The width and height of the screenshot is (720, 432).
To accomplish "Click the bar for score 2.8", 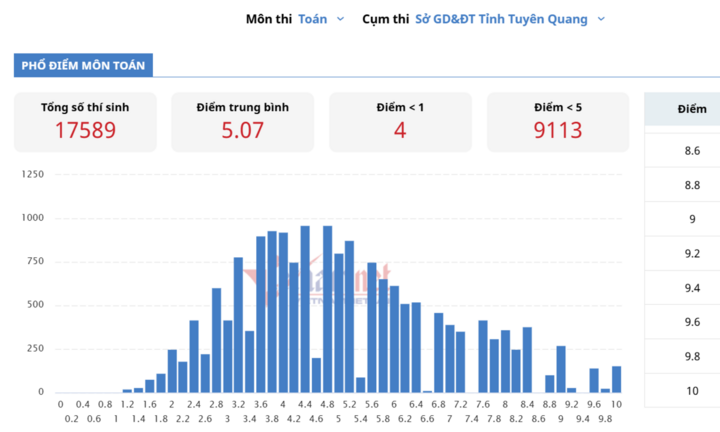I will [x=216, y=341].
